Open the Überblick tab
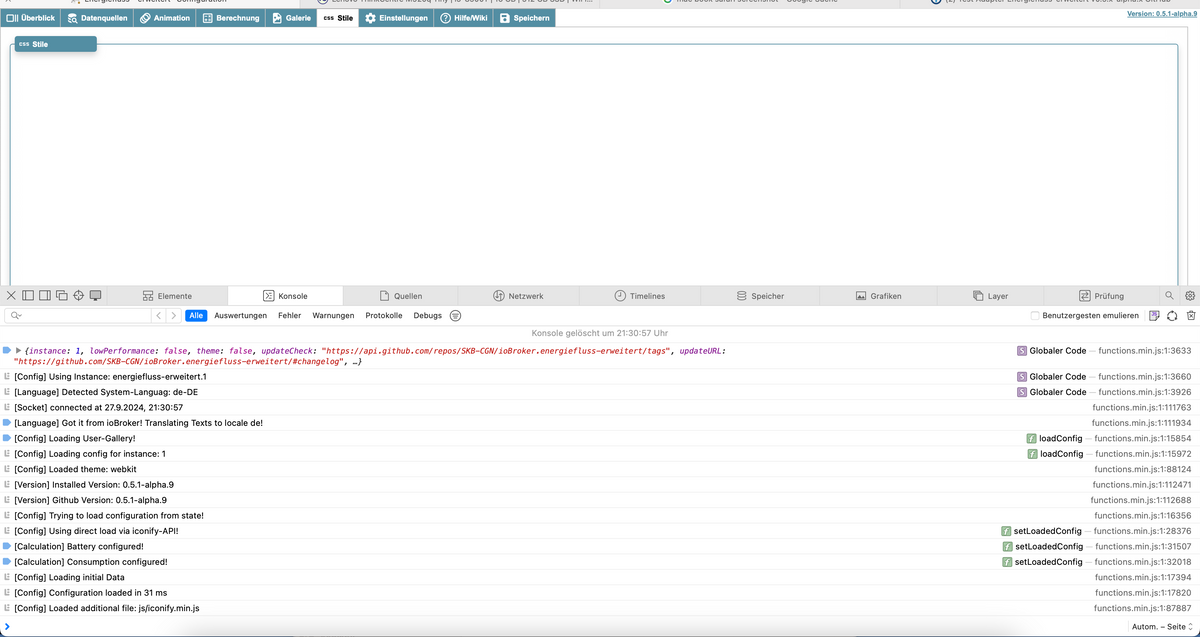This screenshot has height=637, width=1200. click(31, 18)
